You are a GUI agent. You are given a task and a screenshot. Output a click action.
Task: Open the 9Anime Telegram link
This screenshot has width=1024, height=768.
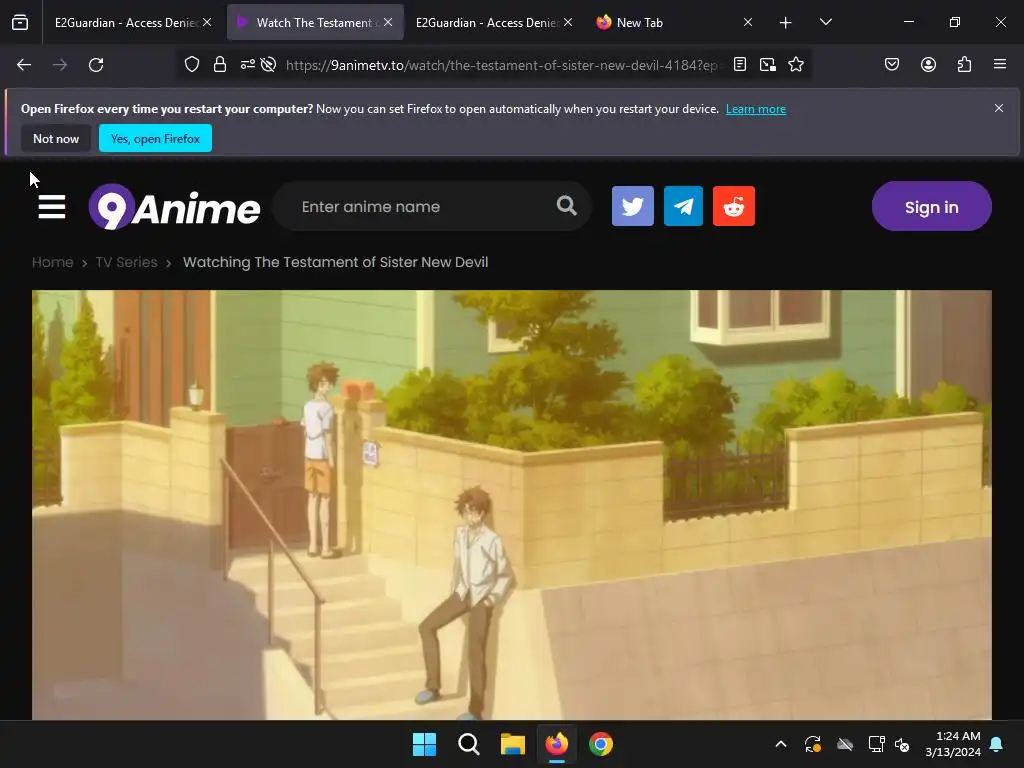pos(683,206)
